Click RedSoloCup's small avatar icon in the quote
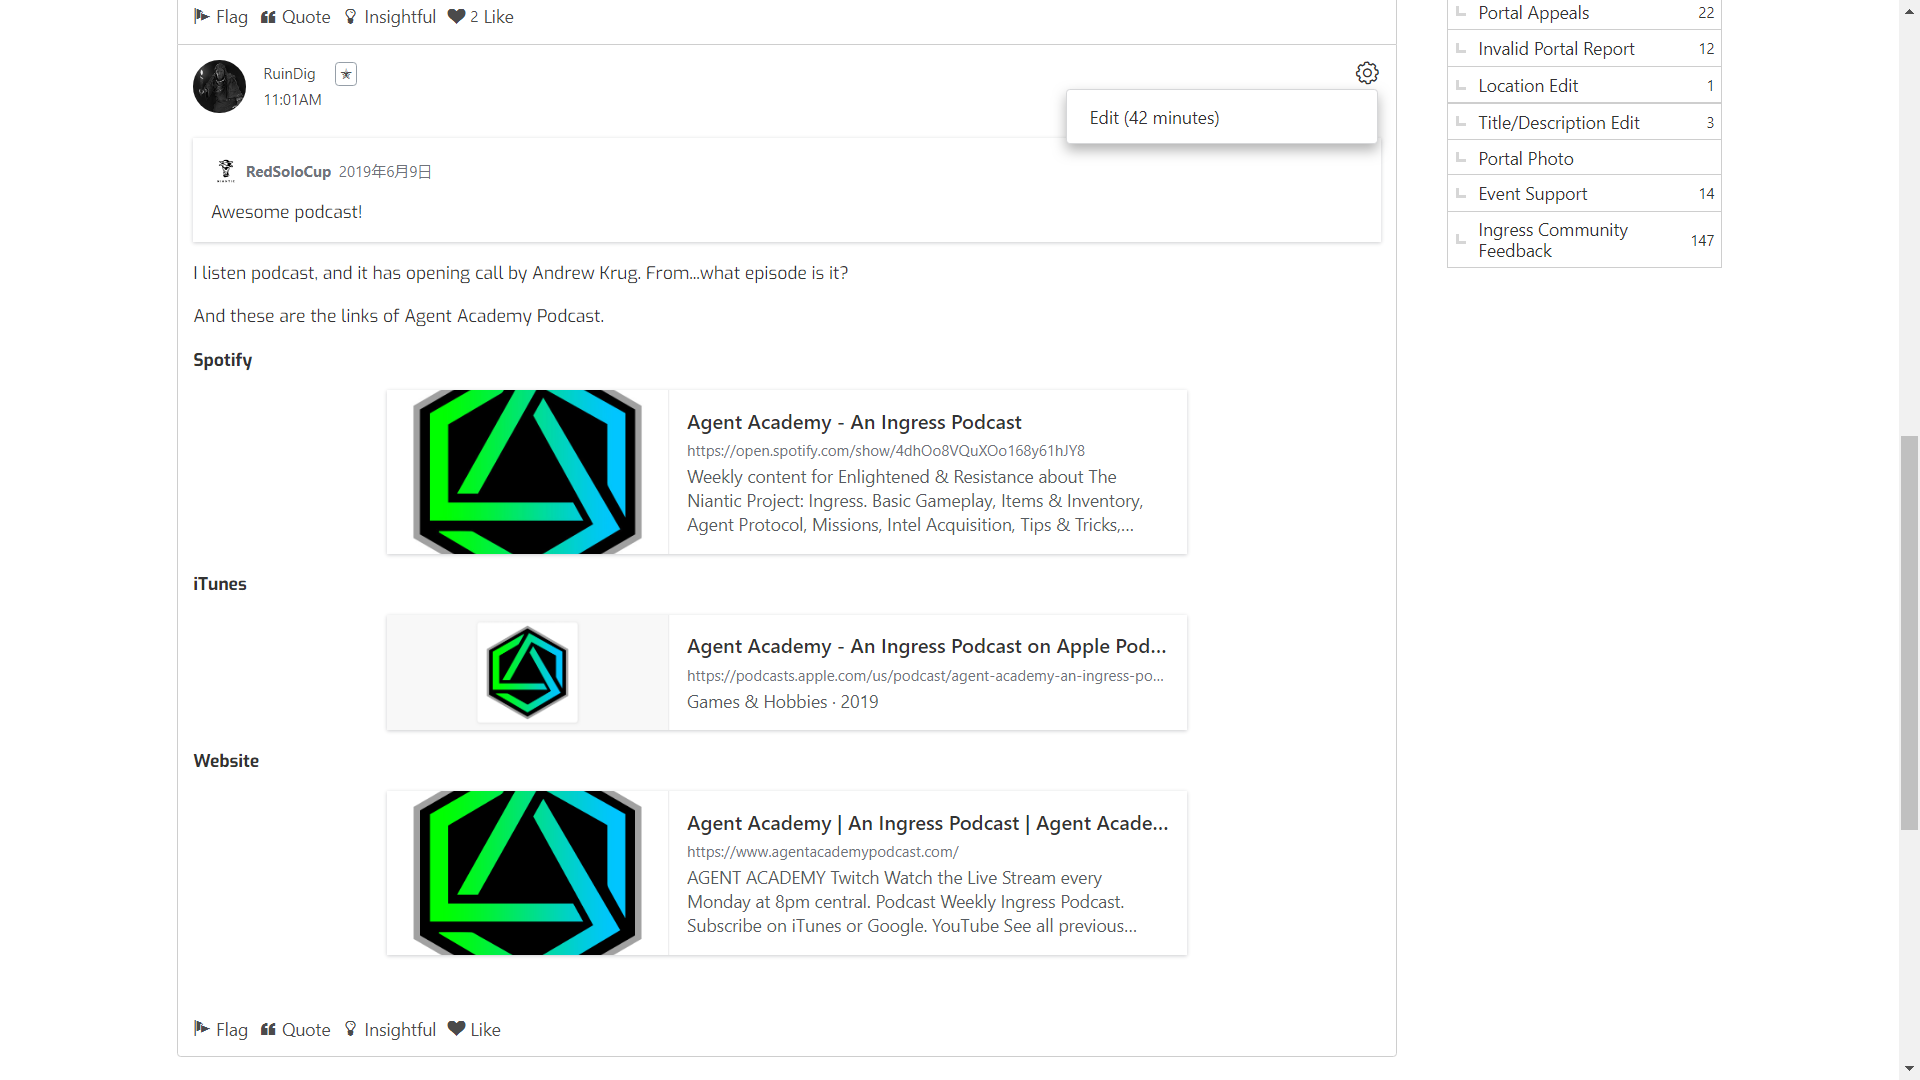1920x1080 pixels. (x=226, y=171)
